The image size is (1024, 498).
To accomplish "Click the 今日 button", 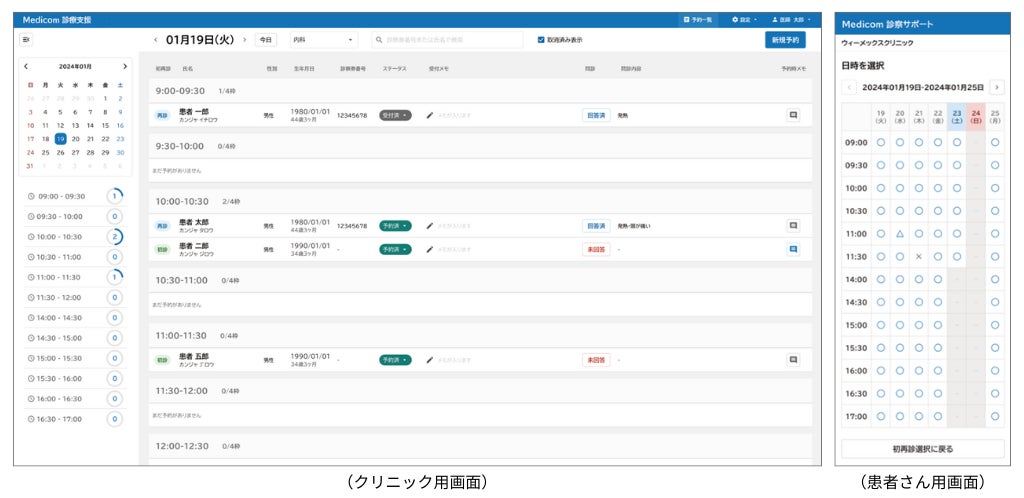I will pos(265,40).
